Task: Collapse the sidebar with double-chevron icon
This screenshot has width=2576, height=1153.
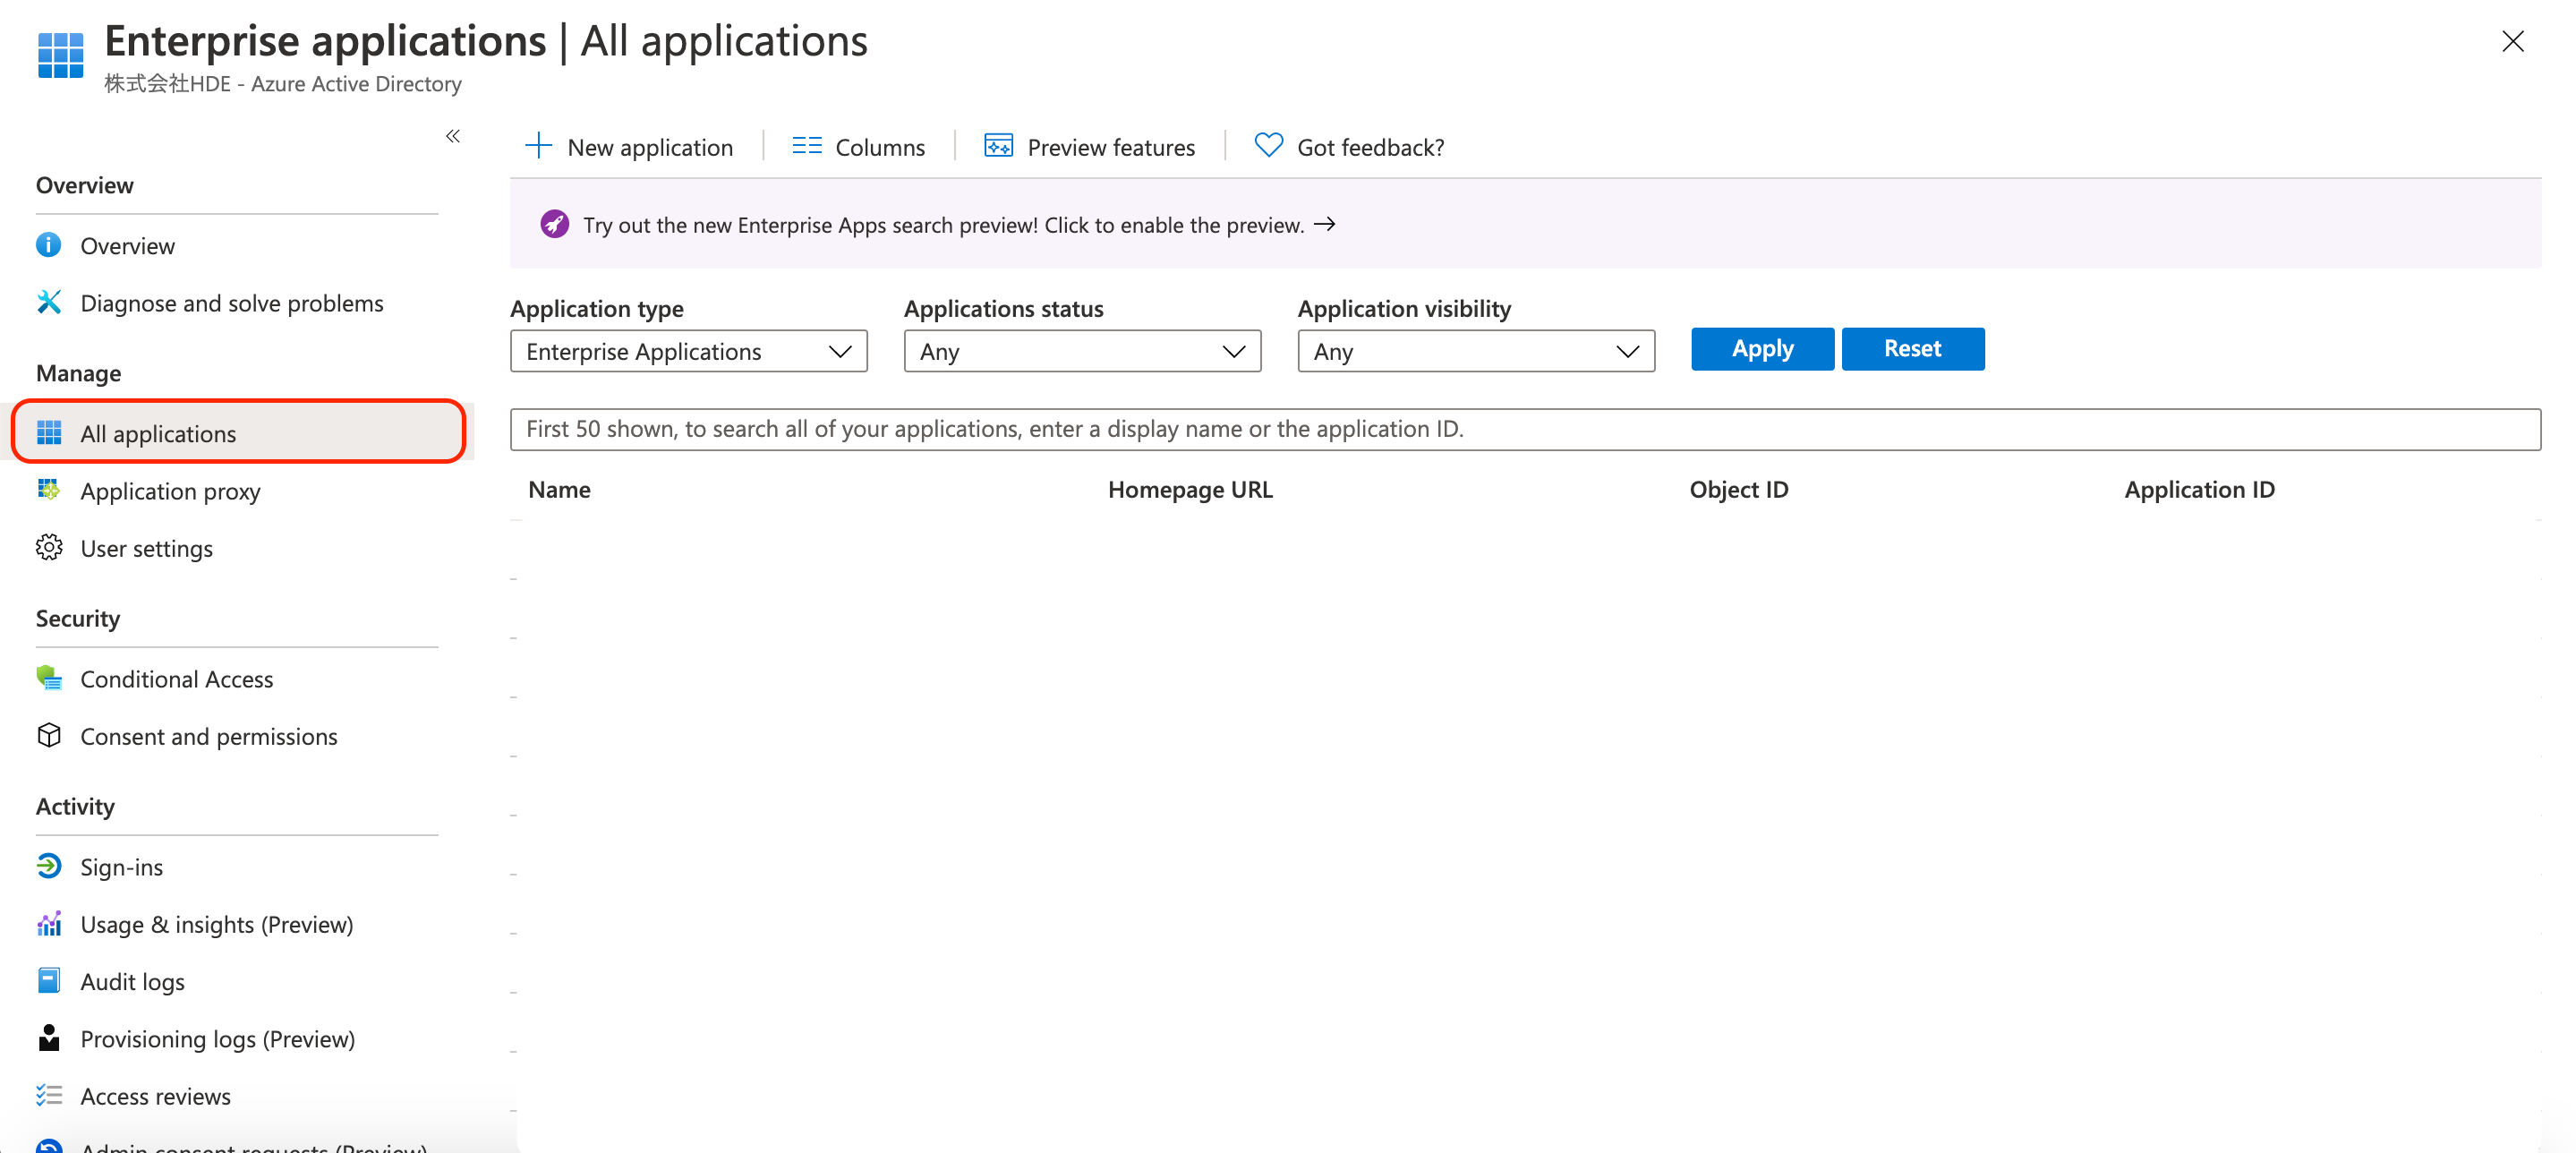Action: (x=453, y=136)
